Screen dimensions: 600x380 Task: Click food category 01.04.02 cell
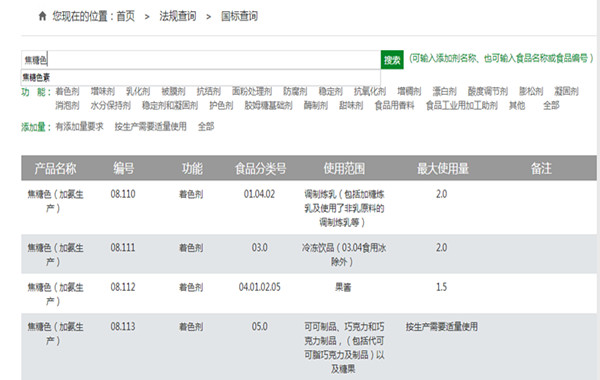[259, 194]
